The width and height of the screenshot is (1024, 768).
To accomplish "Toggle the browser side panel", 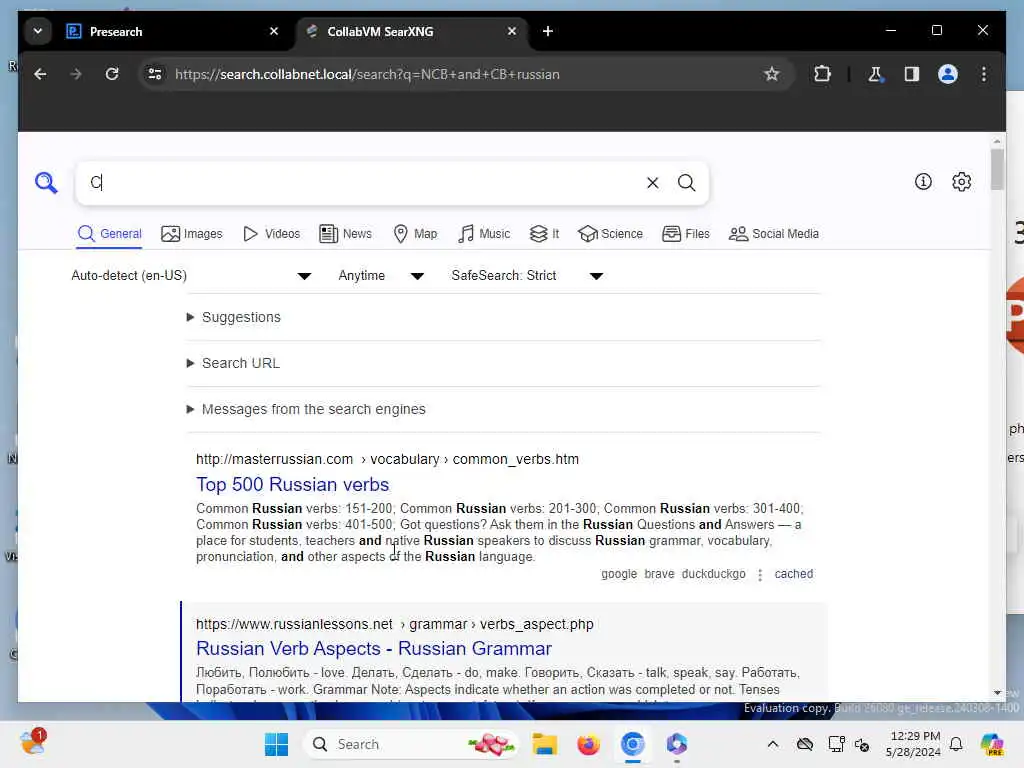I will click(x=912, y=74).
